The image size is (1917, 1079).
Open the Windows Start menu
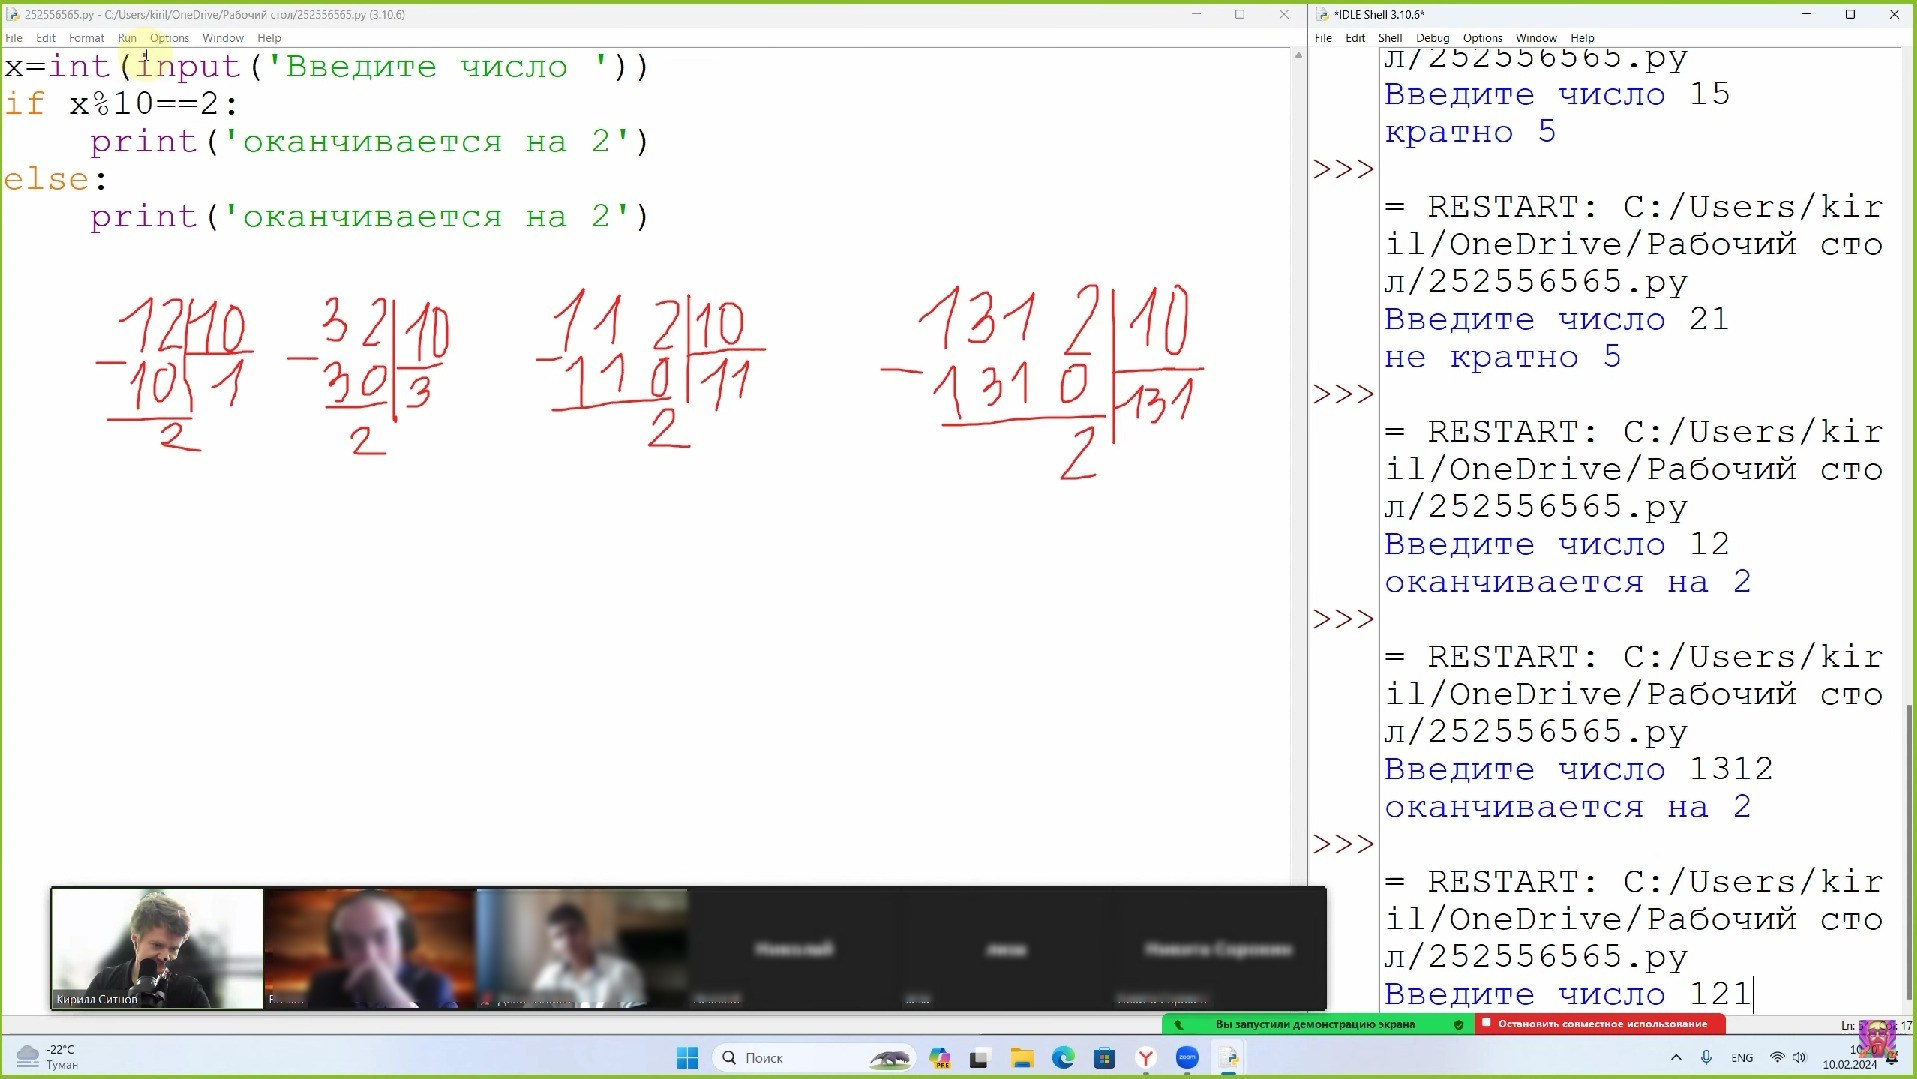(x=687, y=1058)
